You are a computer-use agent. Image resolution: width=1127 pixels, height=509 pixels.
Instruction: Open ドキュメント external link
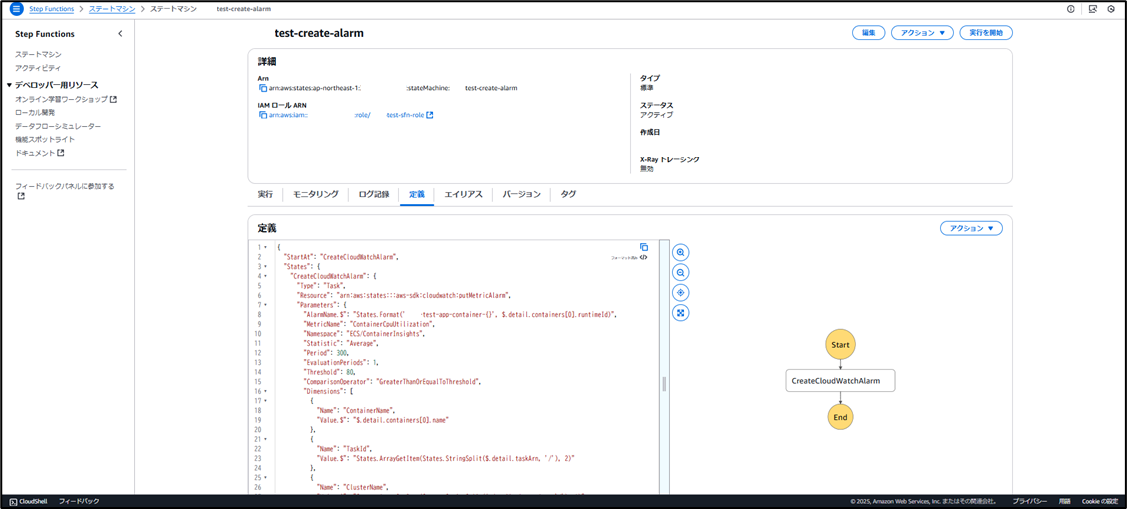pos(40,152)
